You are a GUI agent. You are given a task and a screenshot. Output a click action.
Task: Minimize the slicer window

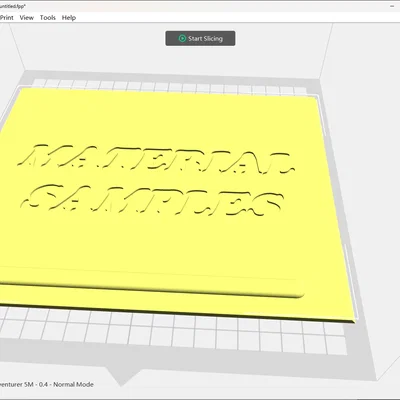point(392,6)
